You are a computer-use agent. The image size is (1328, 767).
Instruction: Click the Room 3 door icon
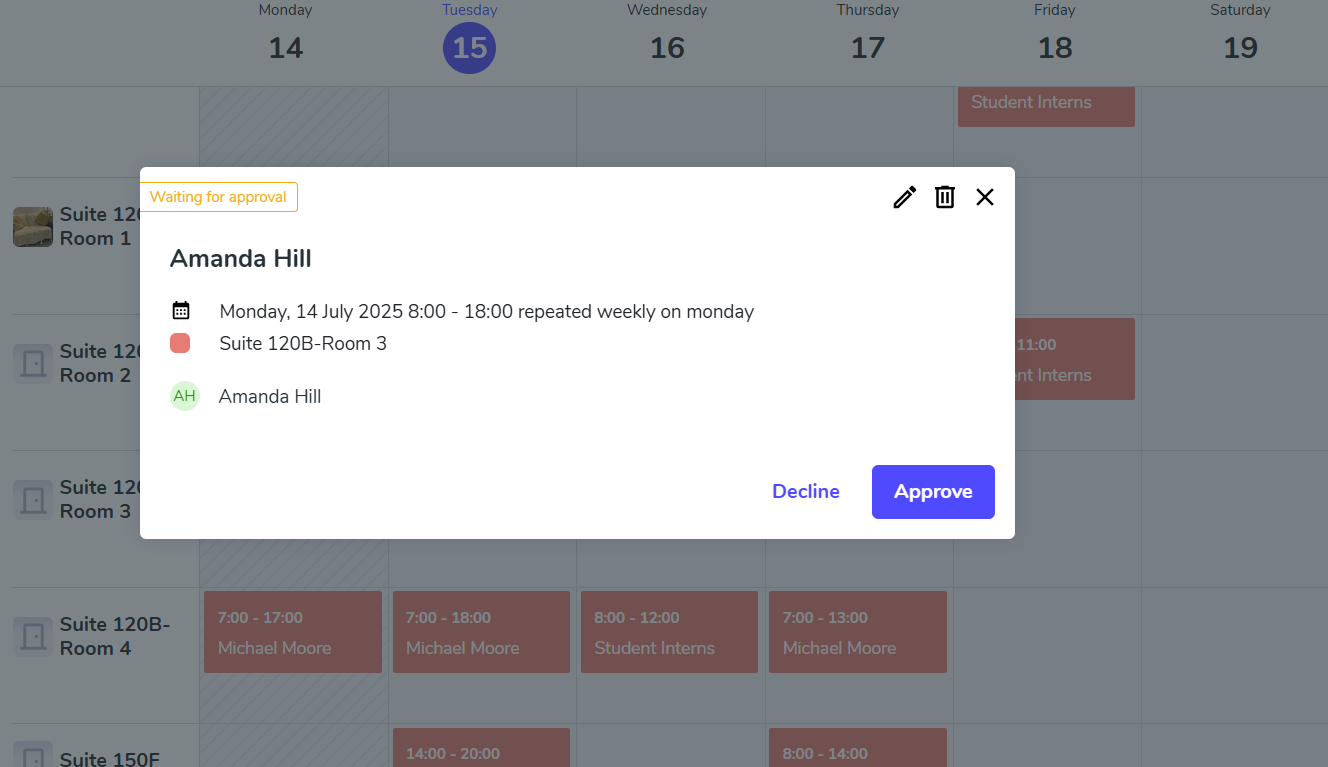[x=33, y=499]
